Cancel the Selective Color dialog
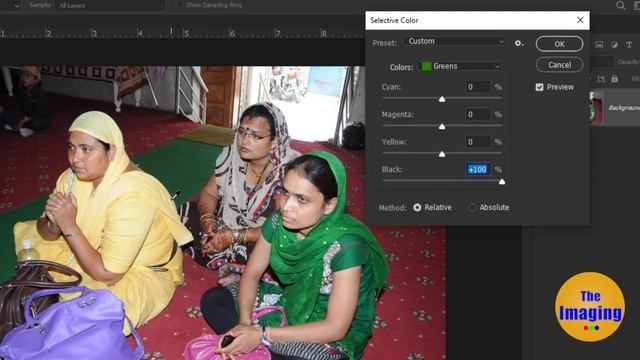Image resolution: width=640 pixels, height=360 pixels. coord(559,65)
